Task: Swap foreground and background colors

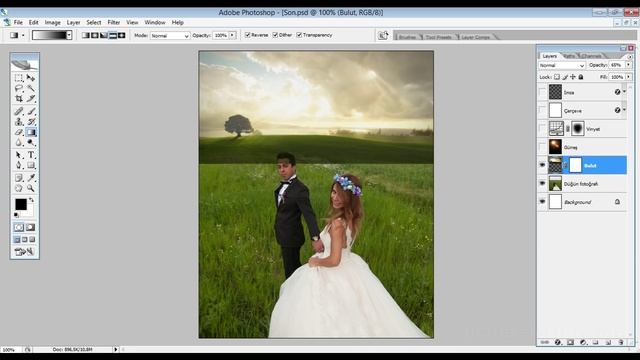Action: (x=31, y=200)
